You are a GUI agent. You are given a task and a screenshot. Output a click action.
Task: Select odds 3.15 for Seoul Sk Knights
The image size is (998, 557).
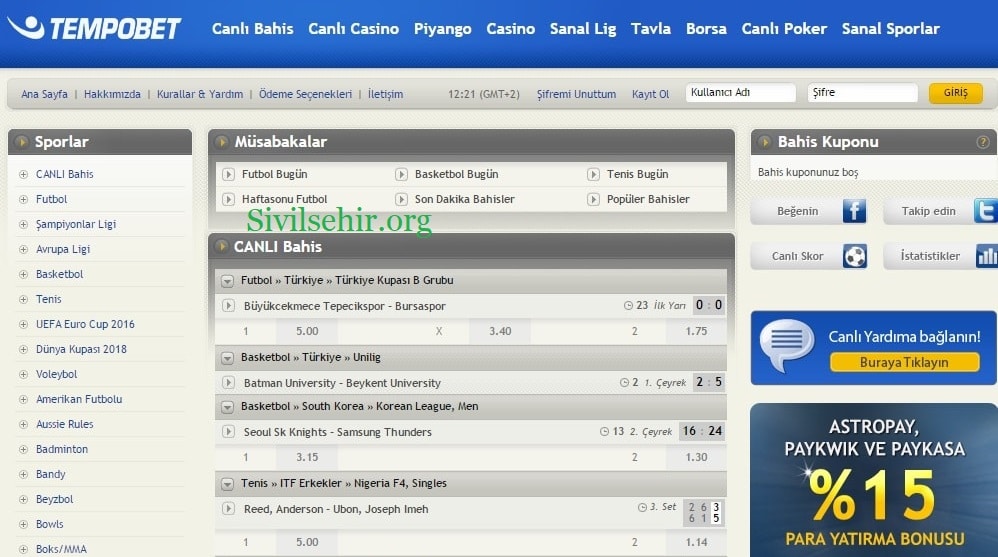[x=307, y=458]
